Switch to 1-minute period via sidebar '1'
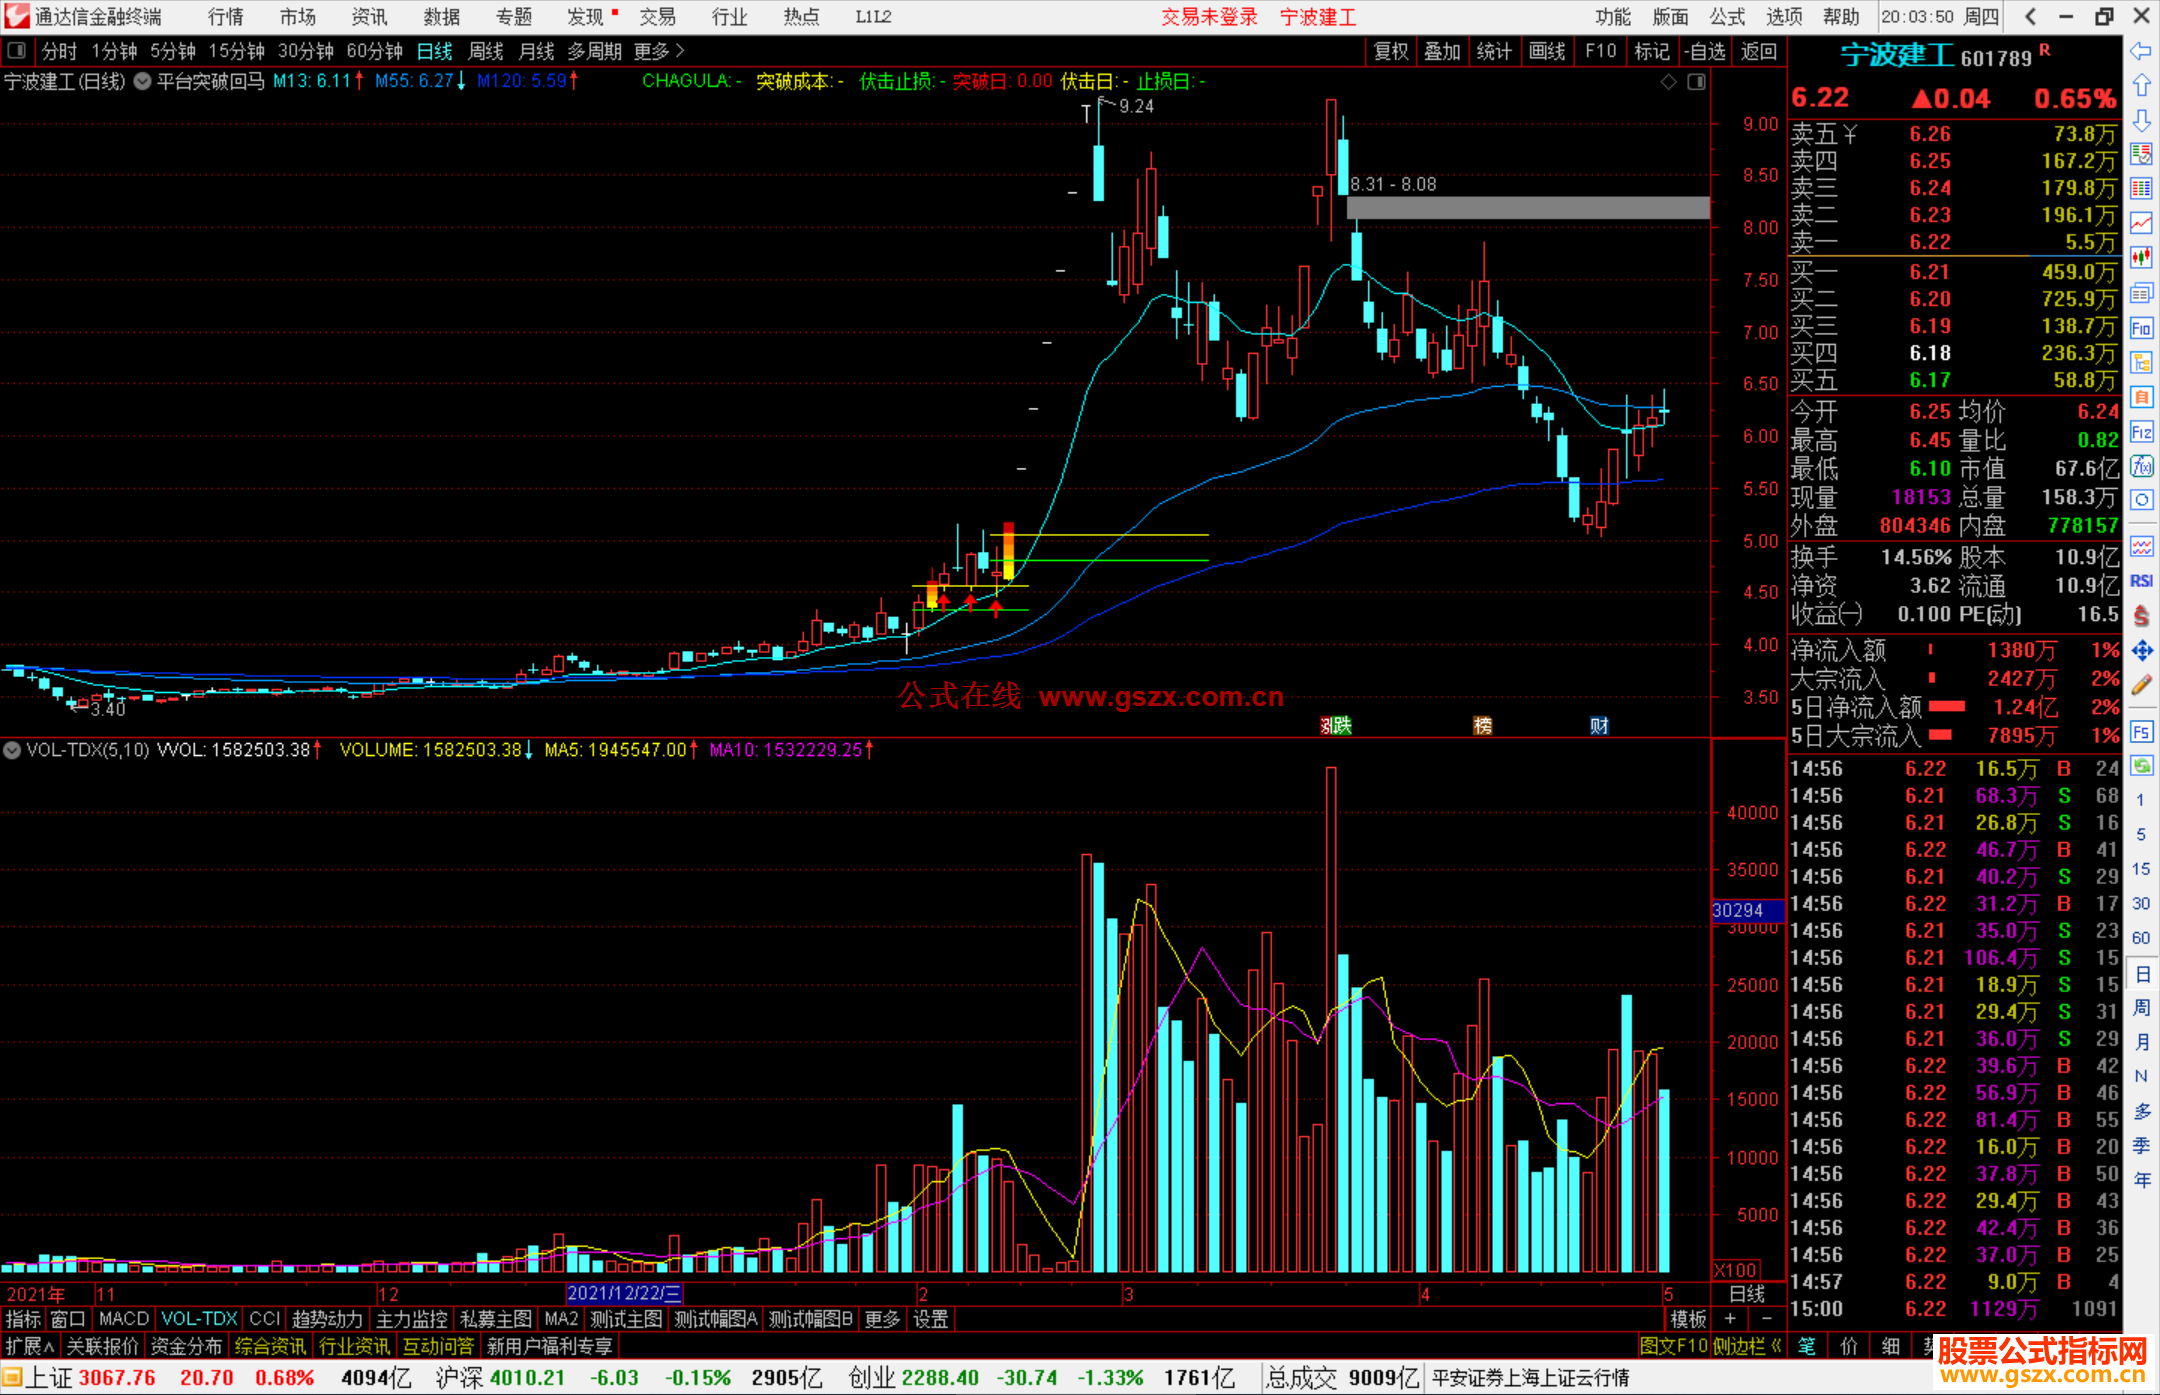Screen dimensions: 2160x1395 pos(2140,800)
